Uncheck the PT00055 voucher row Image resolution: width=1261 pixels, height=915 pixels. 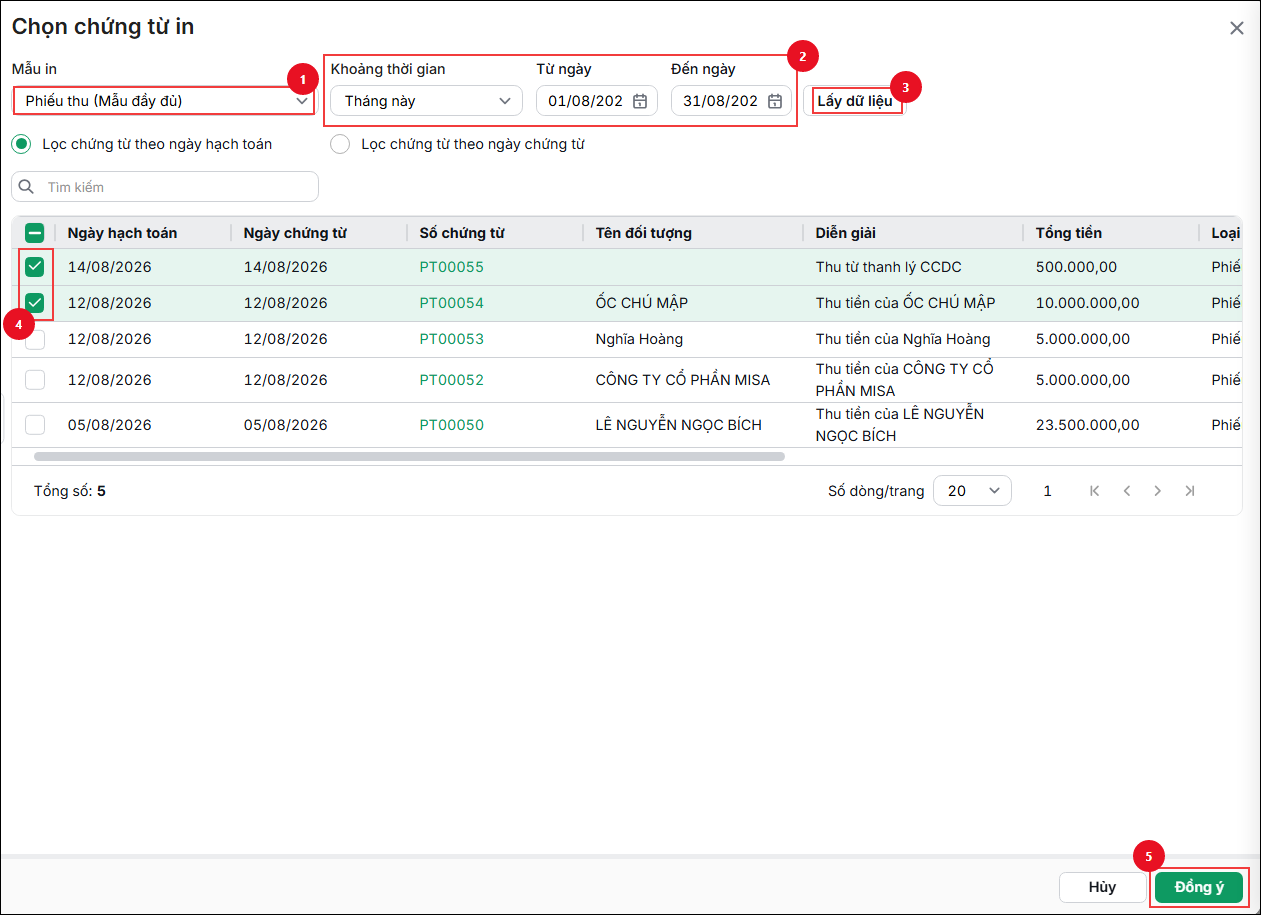35,267
